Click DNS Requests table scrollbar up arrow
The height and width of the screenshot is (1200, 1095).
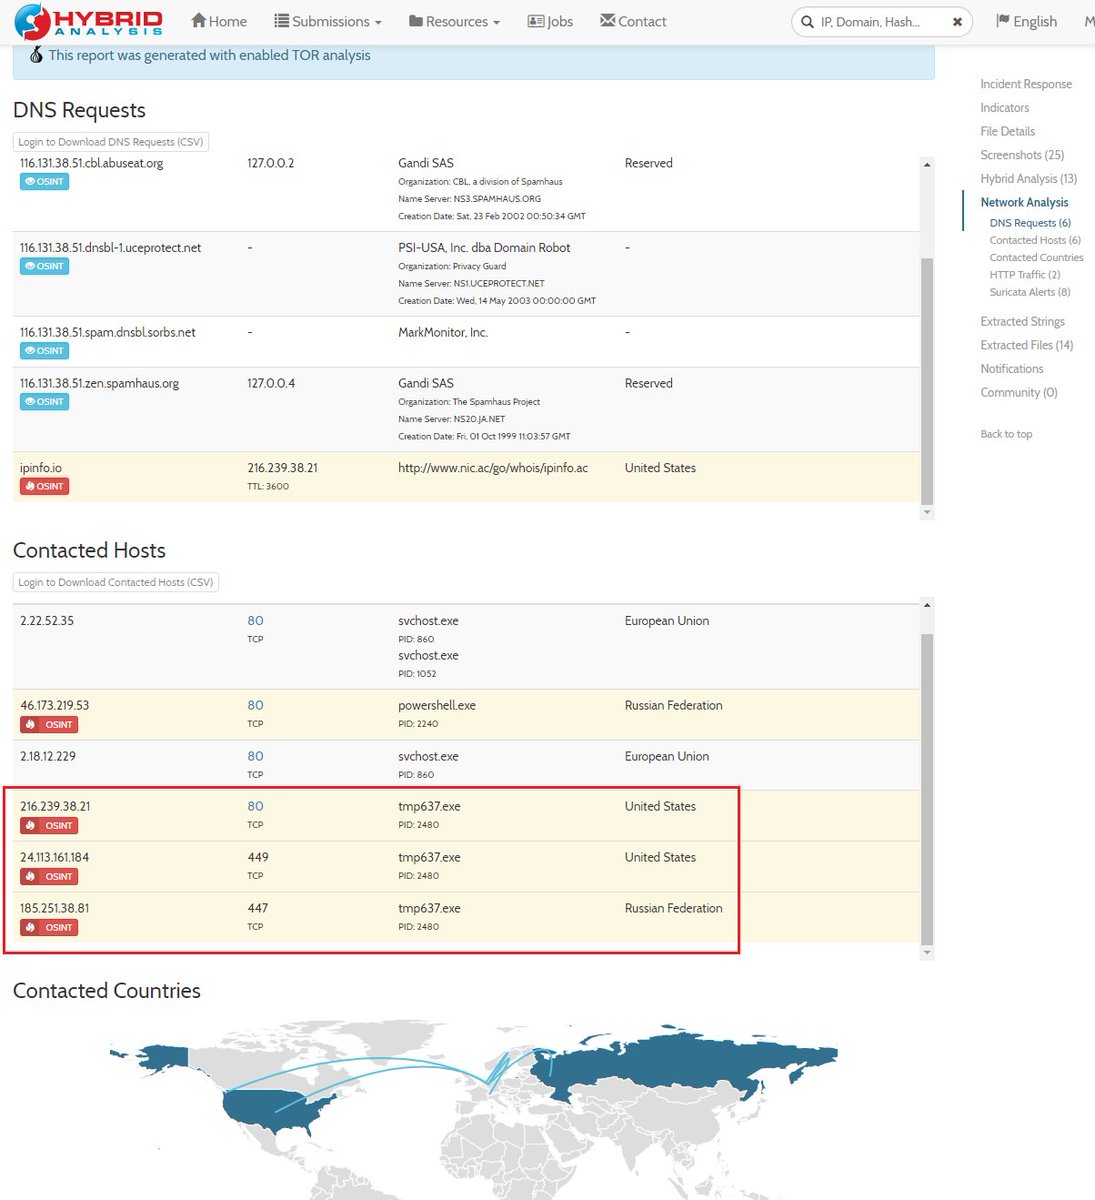pos(927,165)
